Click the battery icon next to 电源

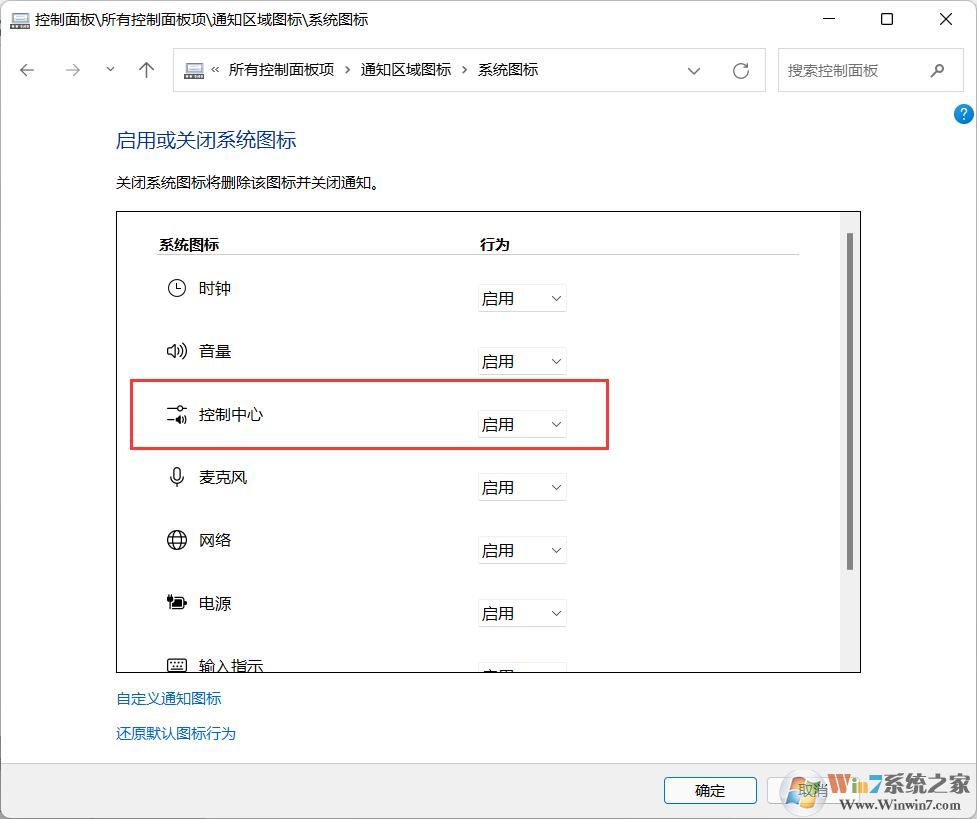pos(176,603)
